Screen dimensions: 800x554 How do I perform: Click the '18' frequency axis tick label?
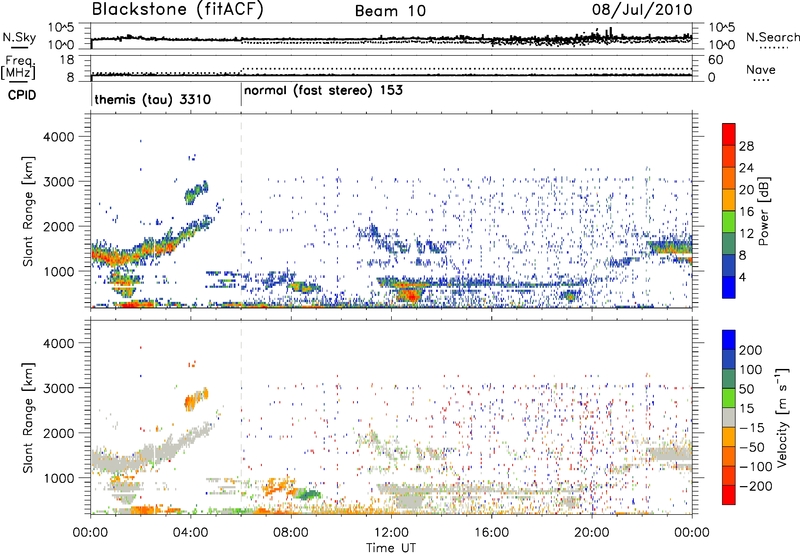[67, 60]
